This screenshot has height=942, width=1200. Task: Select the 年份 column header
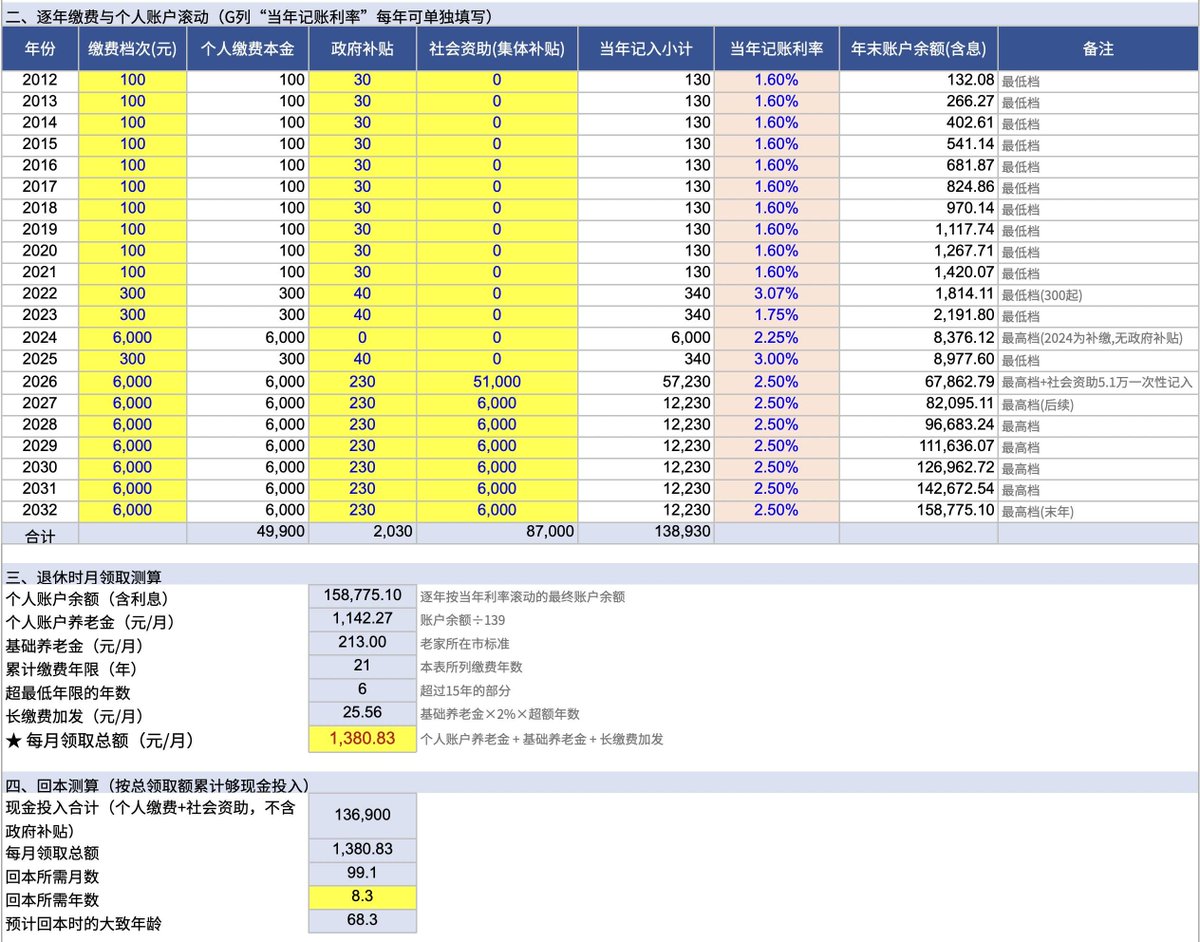[x=40, y=49]
